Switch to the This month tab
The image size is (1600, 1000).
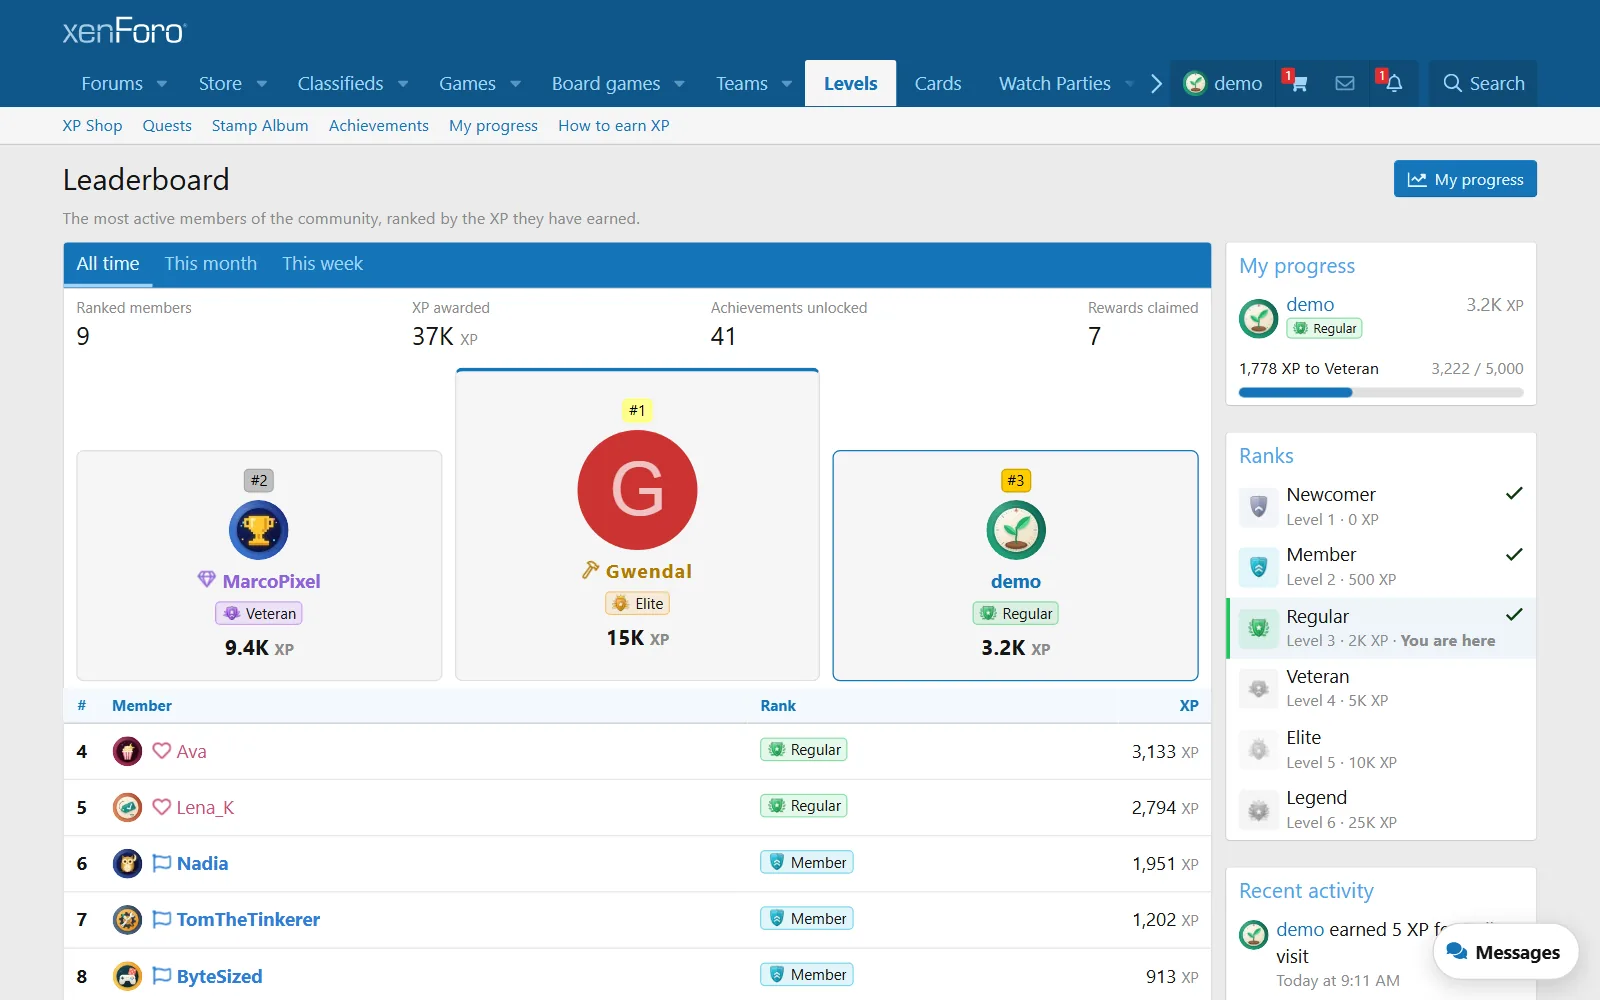coord(211,264)
